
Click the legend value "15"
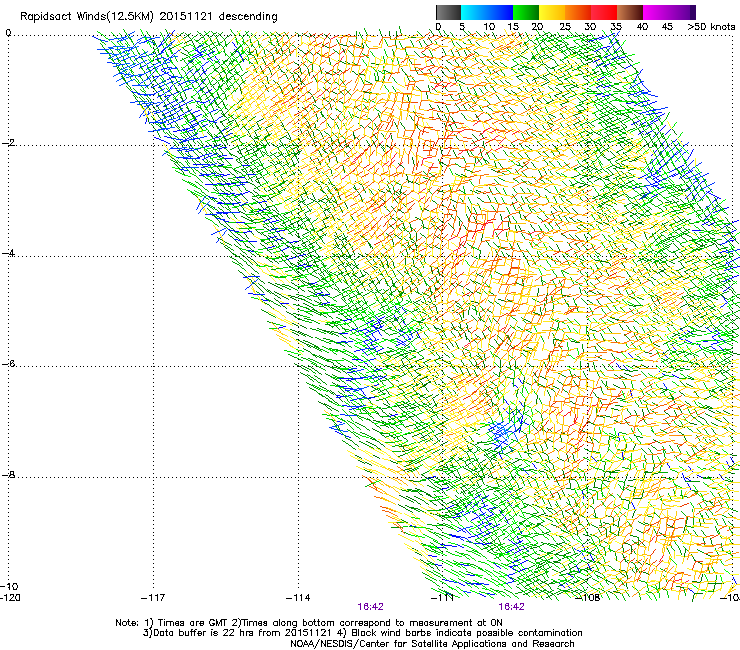click(513, 27)
